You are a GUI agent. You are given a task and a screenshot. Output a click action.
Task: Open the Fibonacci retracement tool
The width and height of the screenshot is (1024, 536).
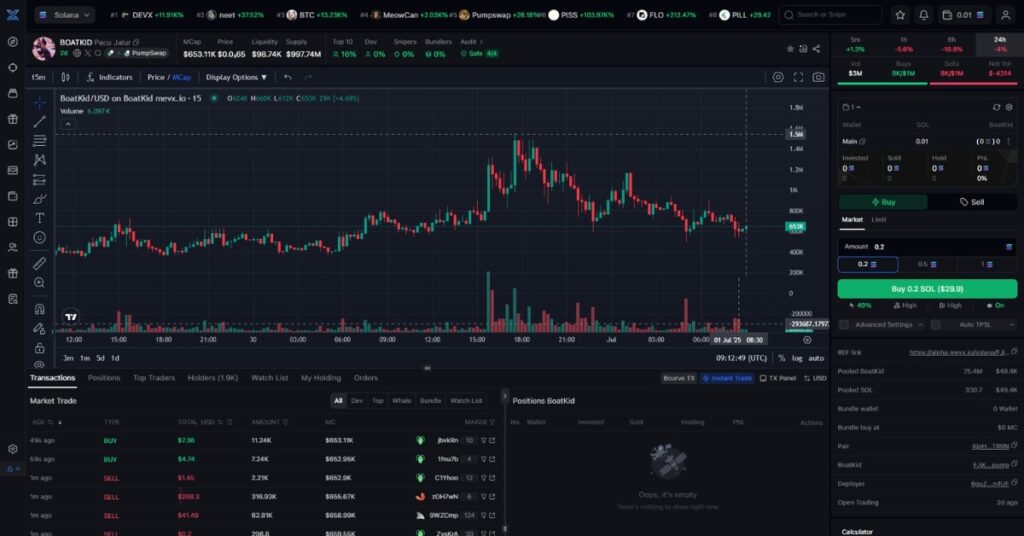[40, 141]
